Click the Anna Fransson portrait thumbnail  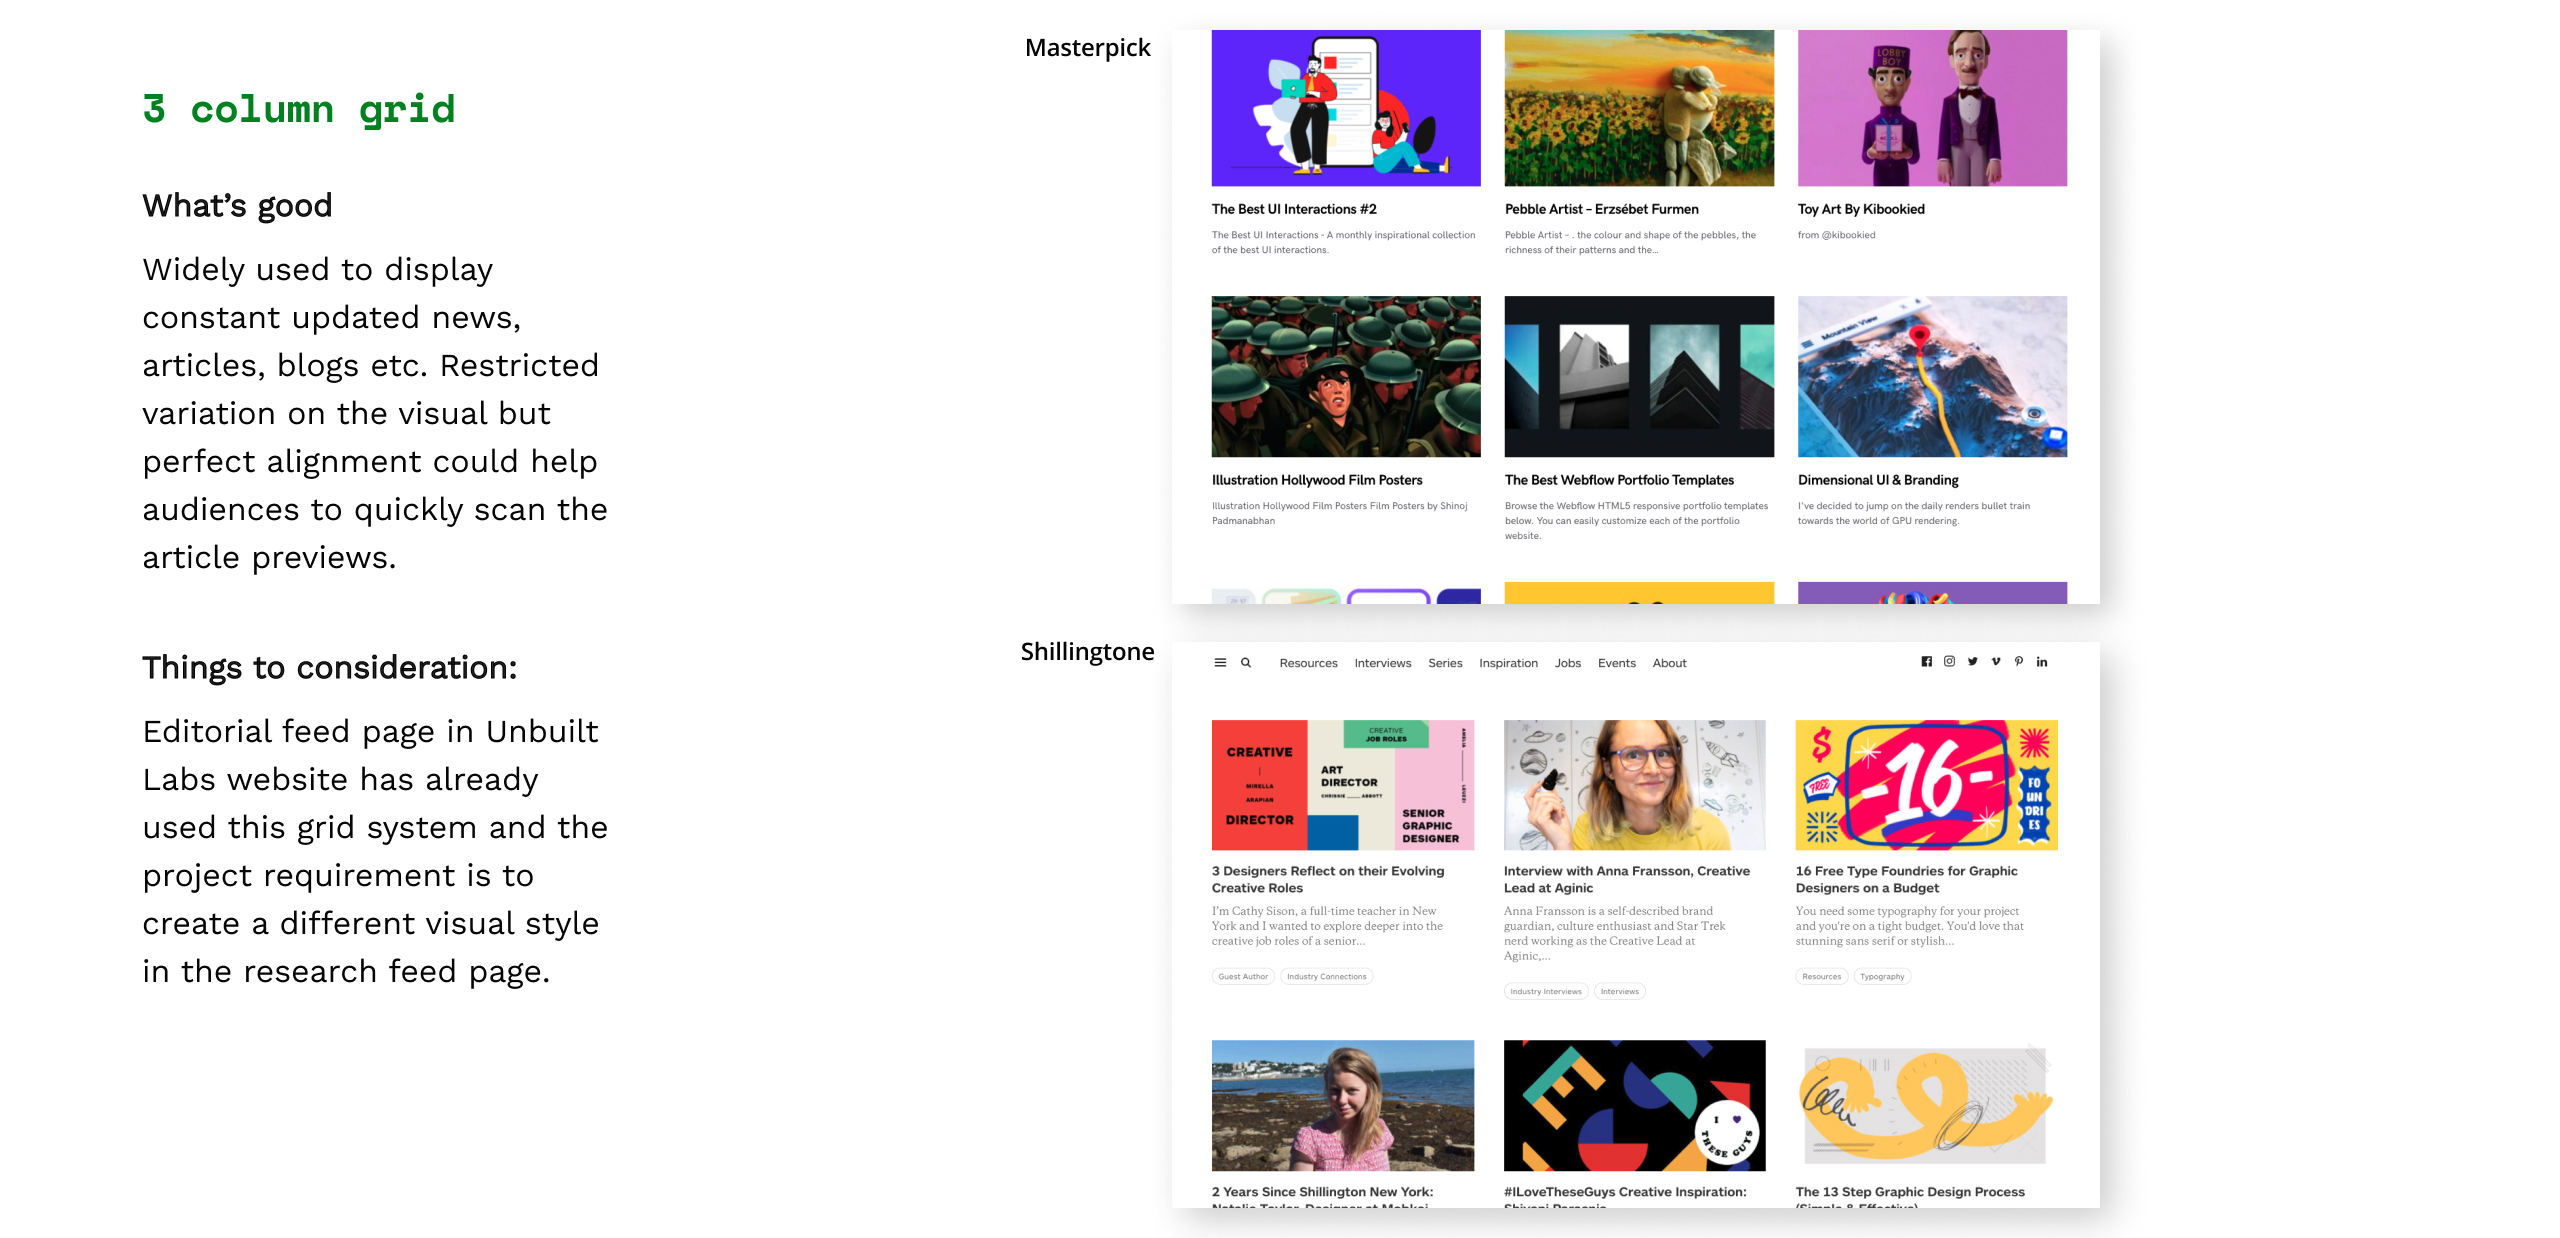(x=1635, y=785)
